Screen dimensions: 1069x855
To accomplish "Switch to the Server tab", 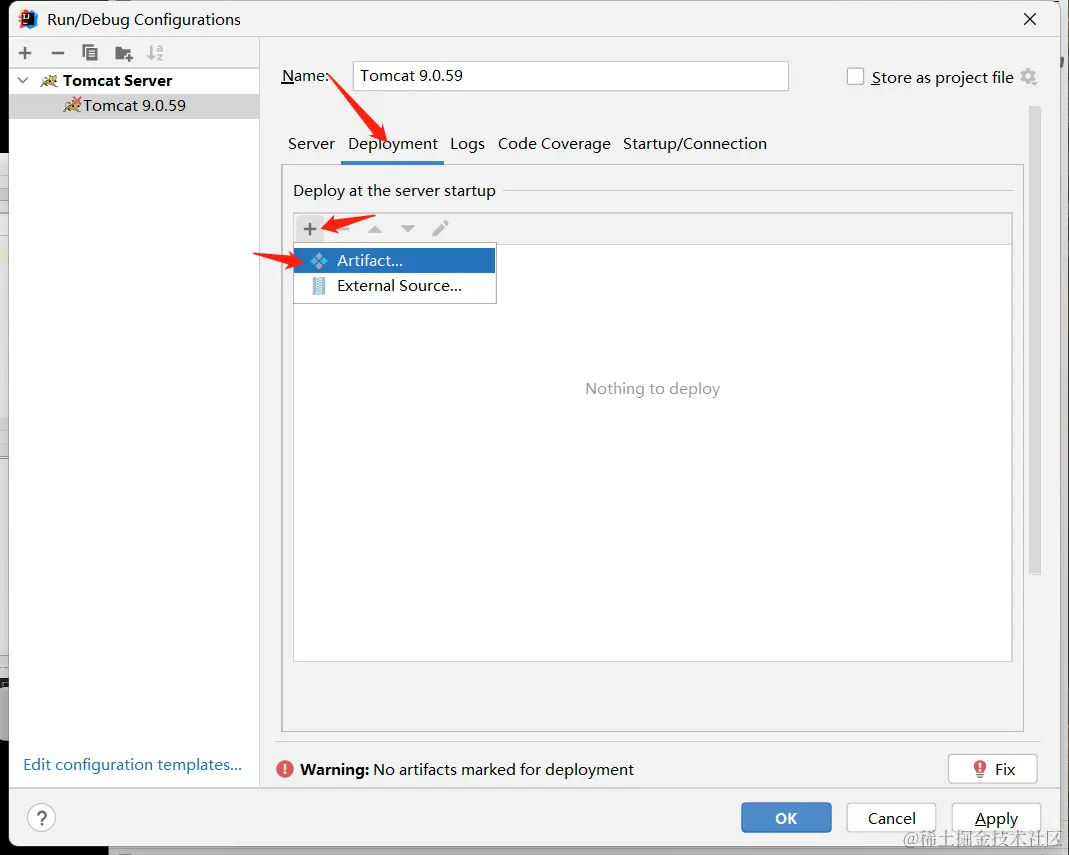I will 311,144.
